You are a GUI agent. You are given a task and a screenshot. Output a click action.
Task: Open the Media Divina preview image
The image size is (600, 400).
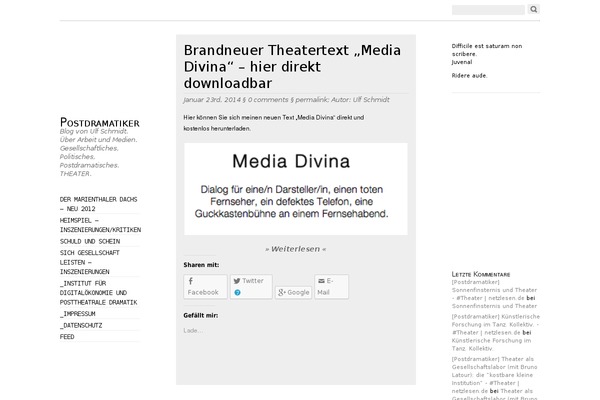[x=296, y=189]
